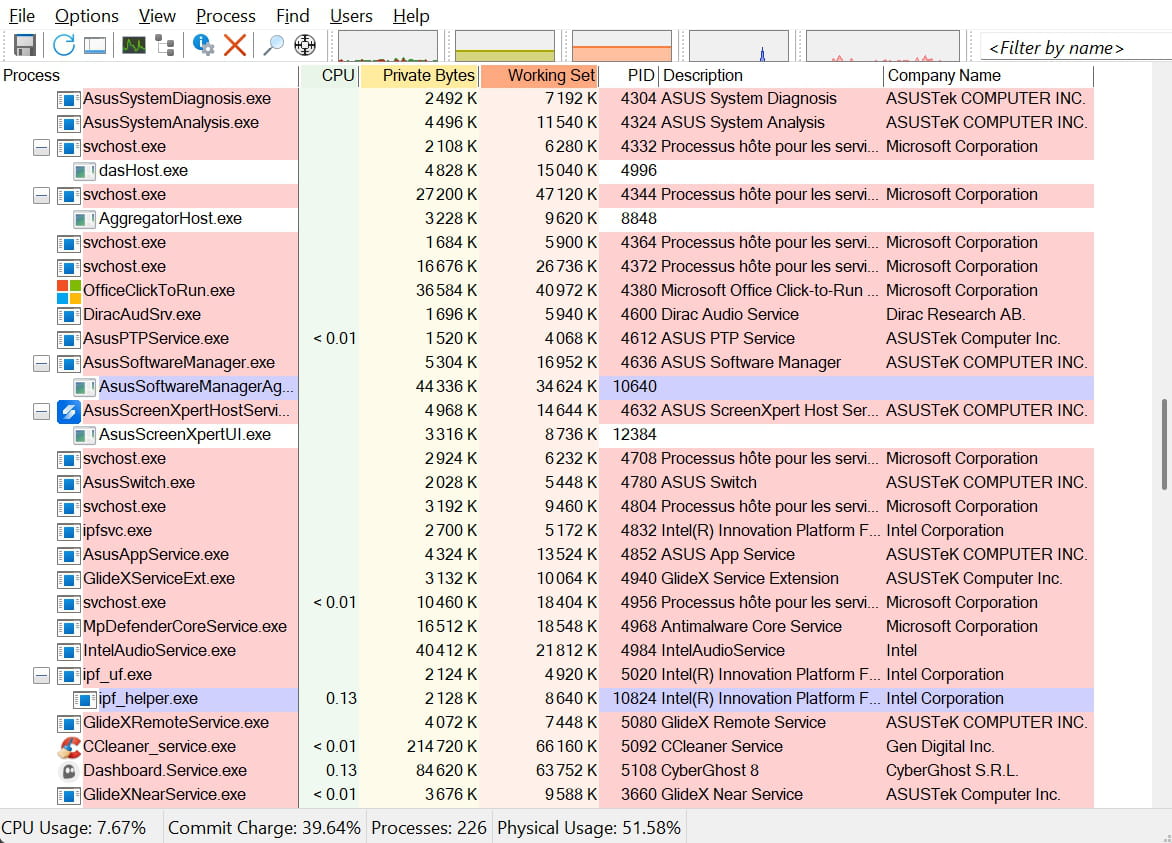The height and width of the screenshot is (843, 1172).
Task: Collapse the AsusSoftwareManager.exe tree node
Action: [x=41, y=363]
